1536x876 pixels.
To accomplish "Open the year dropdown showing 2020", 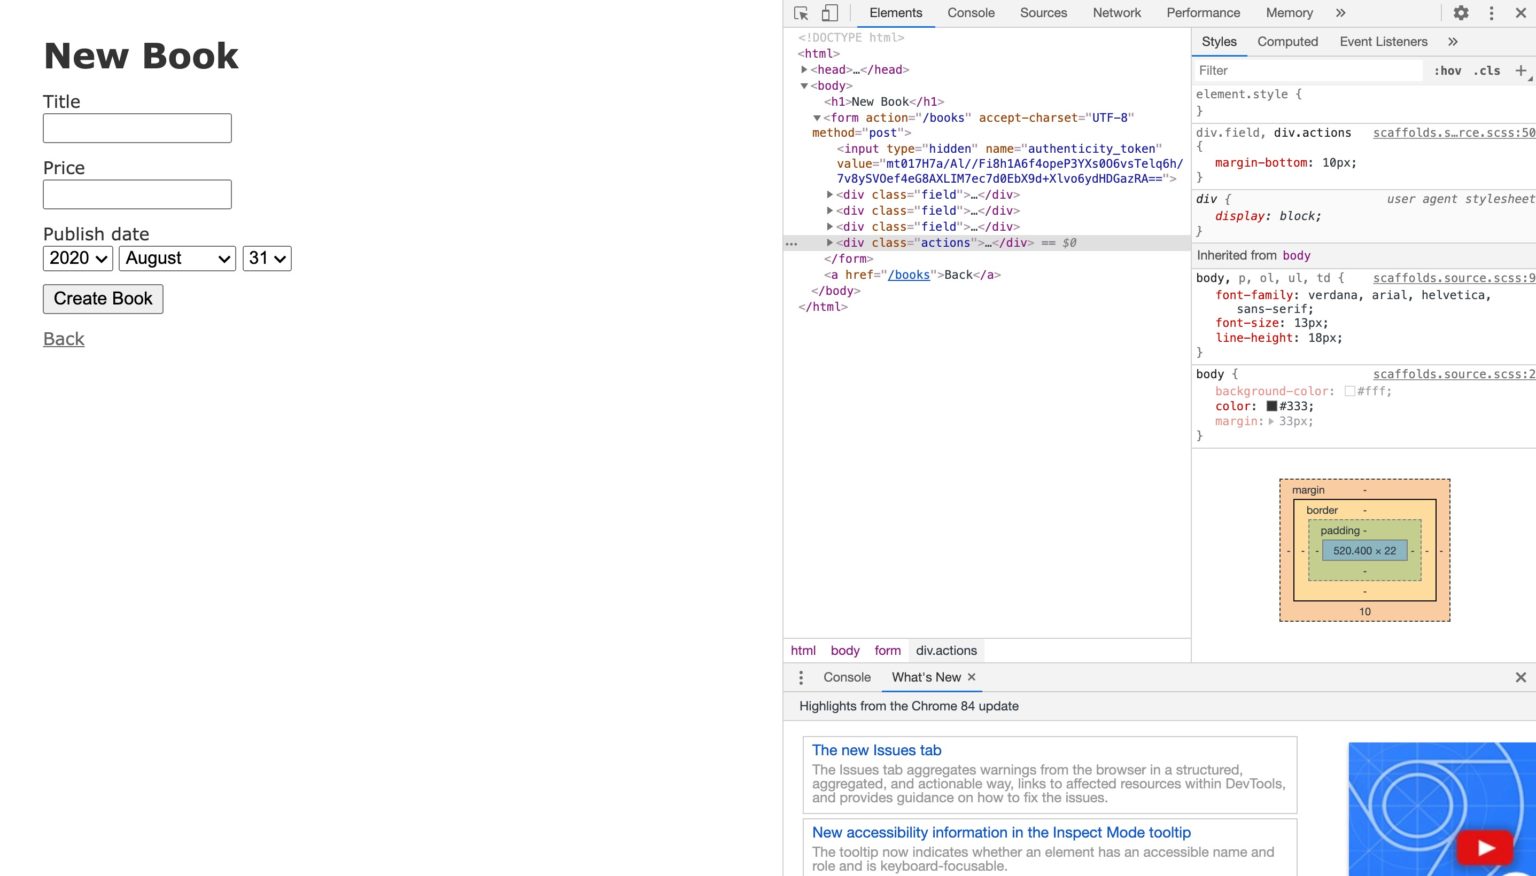I will point(77,258).
